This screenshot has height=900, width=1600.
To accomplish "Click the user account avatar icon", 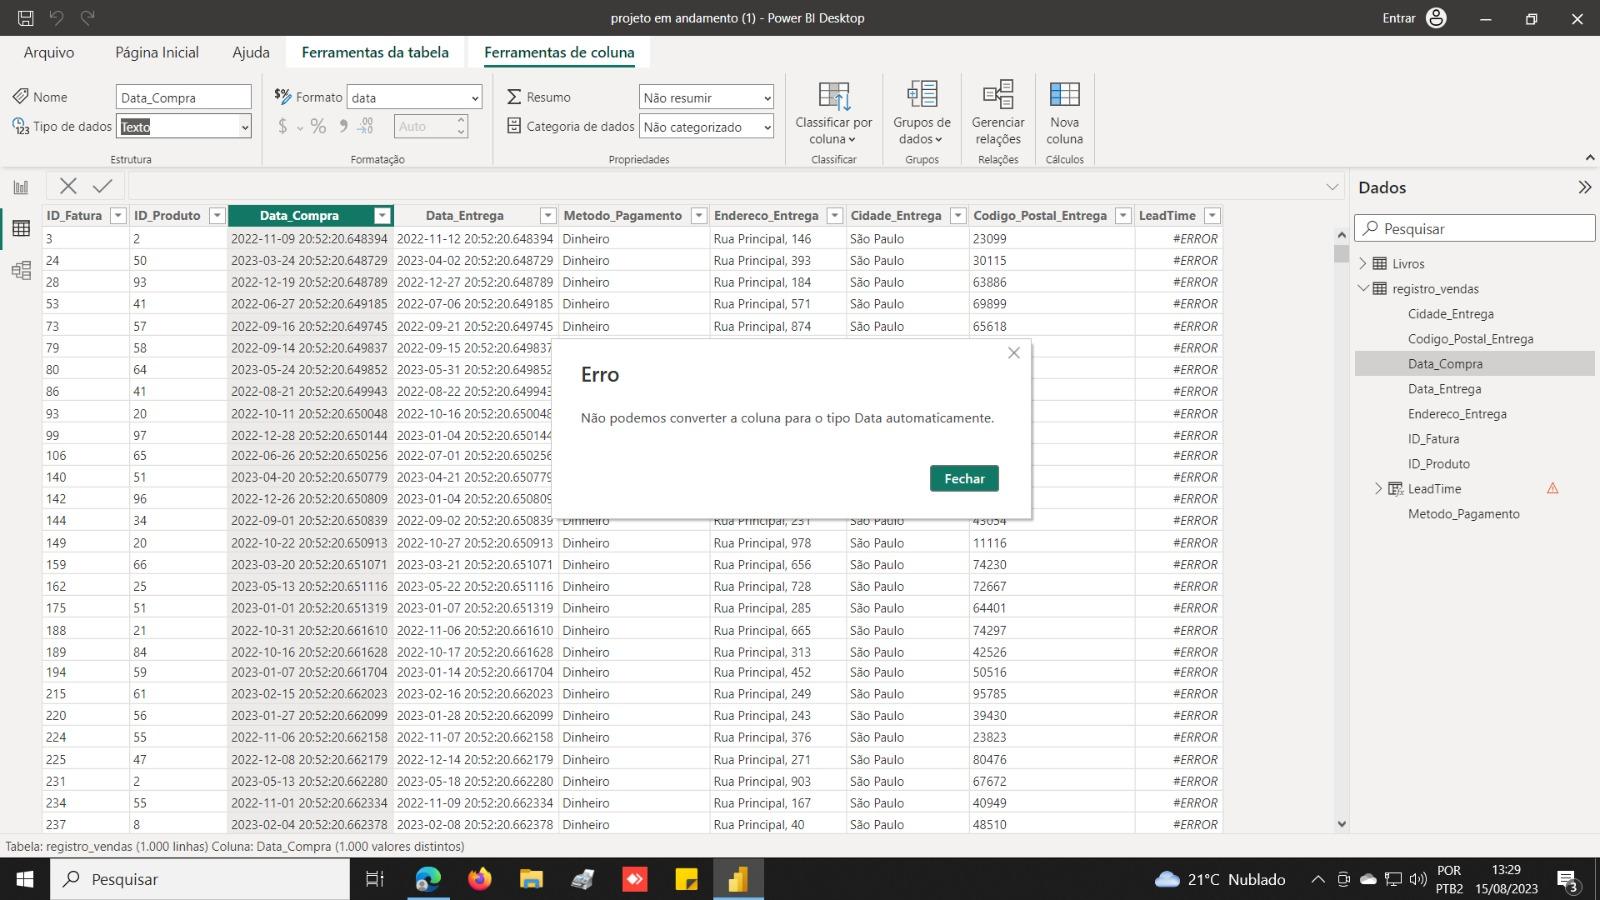I will pyautogui.click(x=1436, y=18).
